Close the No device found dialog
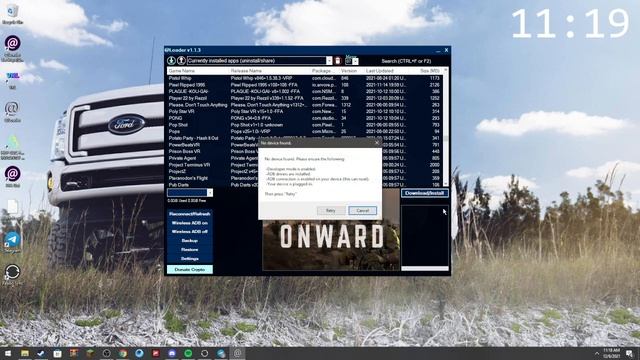This screenshot has width=640, height=360. pyautogui.click(x=376, y=143)
